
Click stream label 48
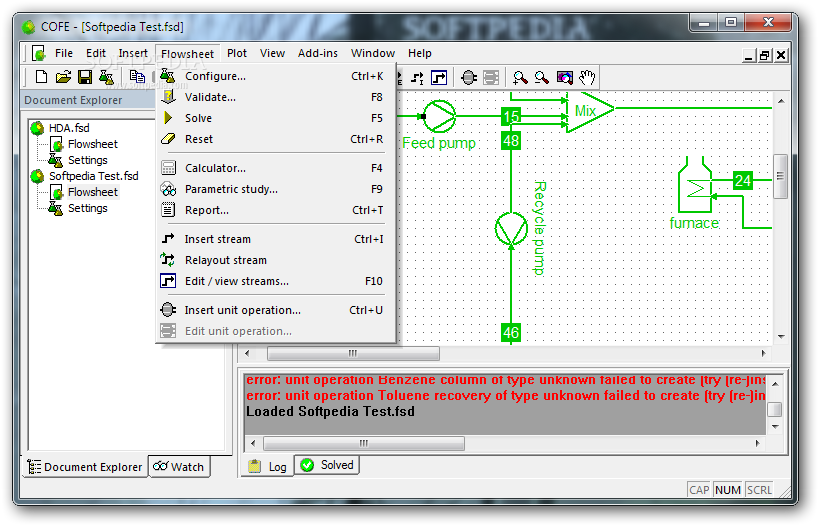[x=511, y=140]
